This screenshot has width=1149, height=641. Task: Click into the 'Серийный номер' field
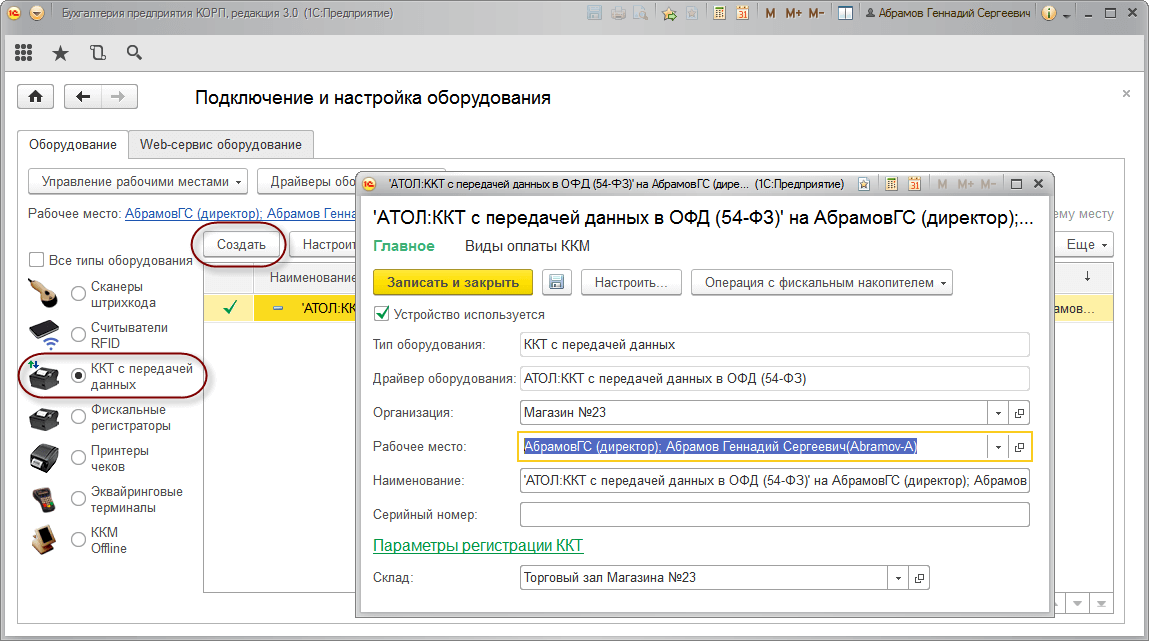775,514
